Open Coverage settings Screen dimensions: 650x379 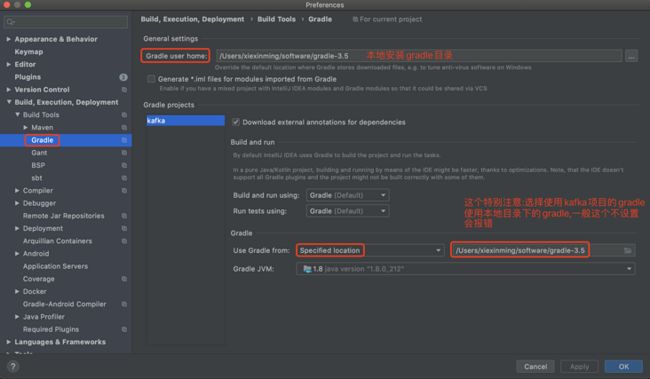tap(39, 279)
